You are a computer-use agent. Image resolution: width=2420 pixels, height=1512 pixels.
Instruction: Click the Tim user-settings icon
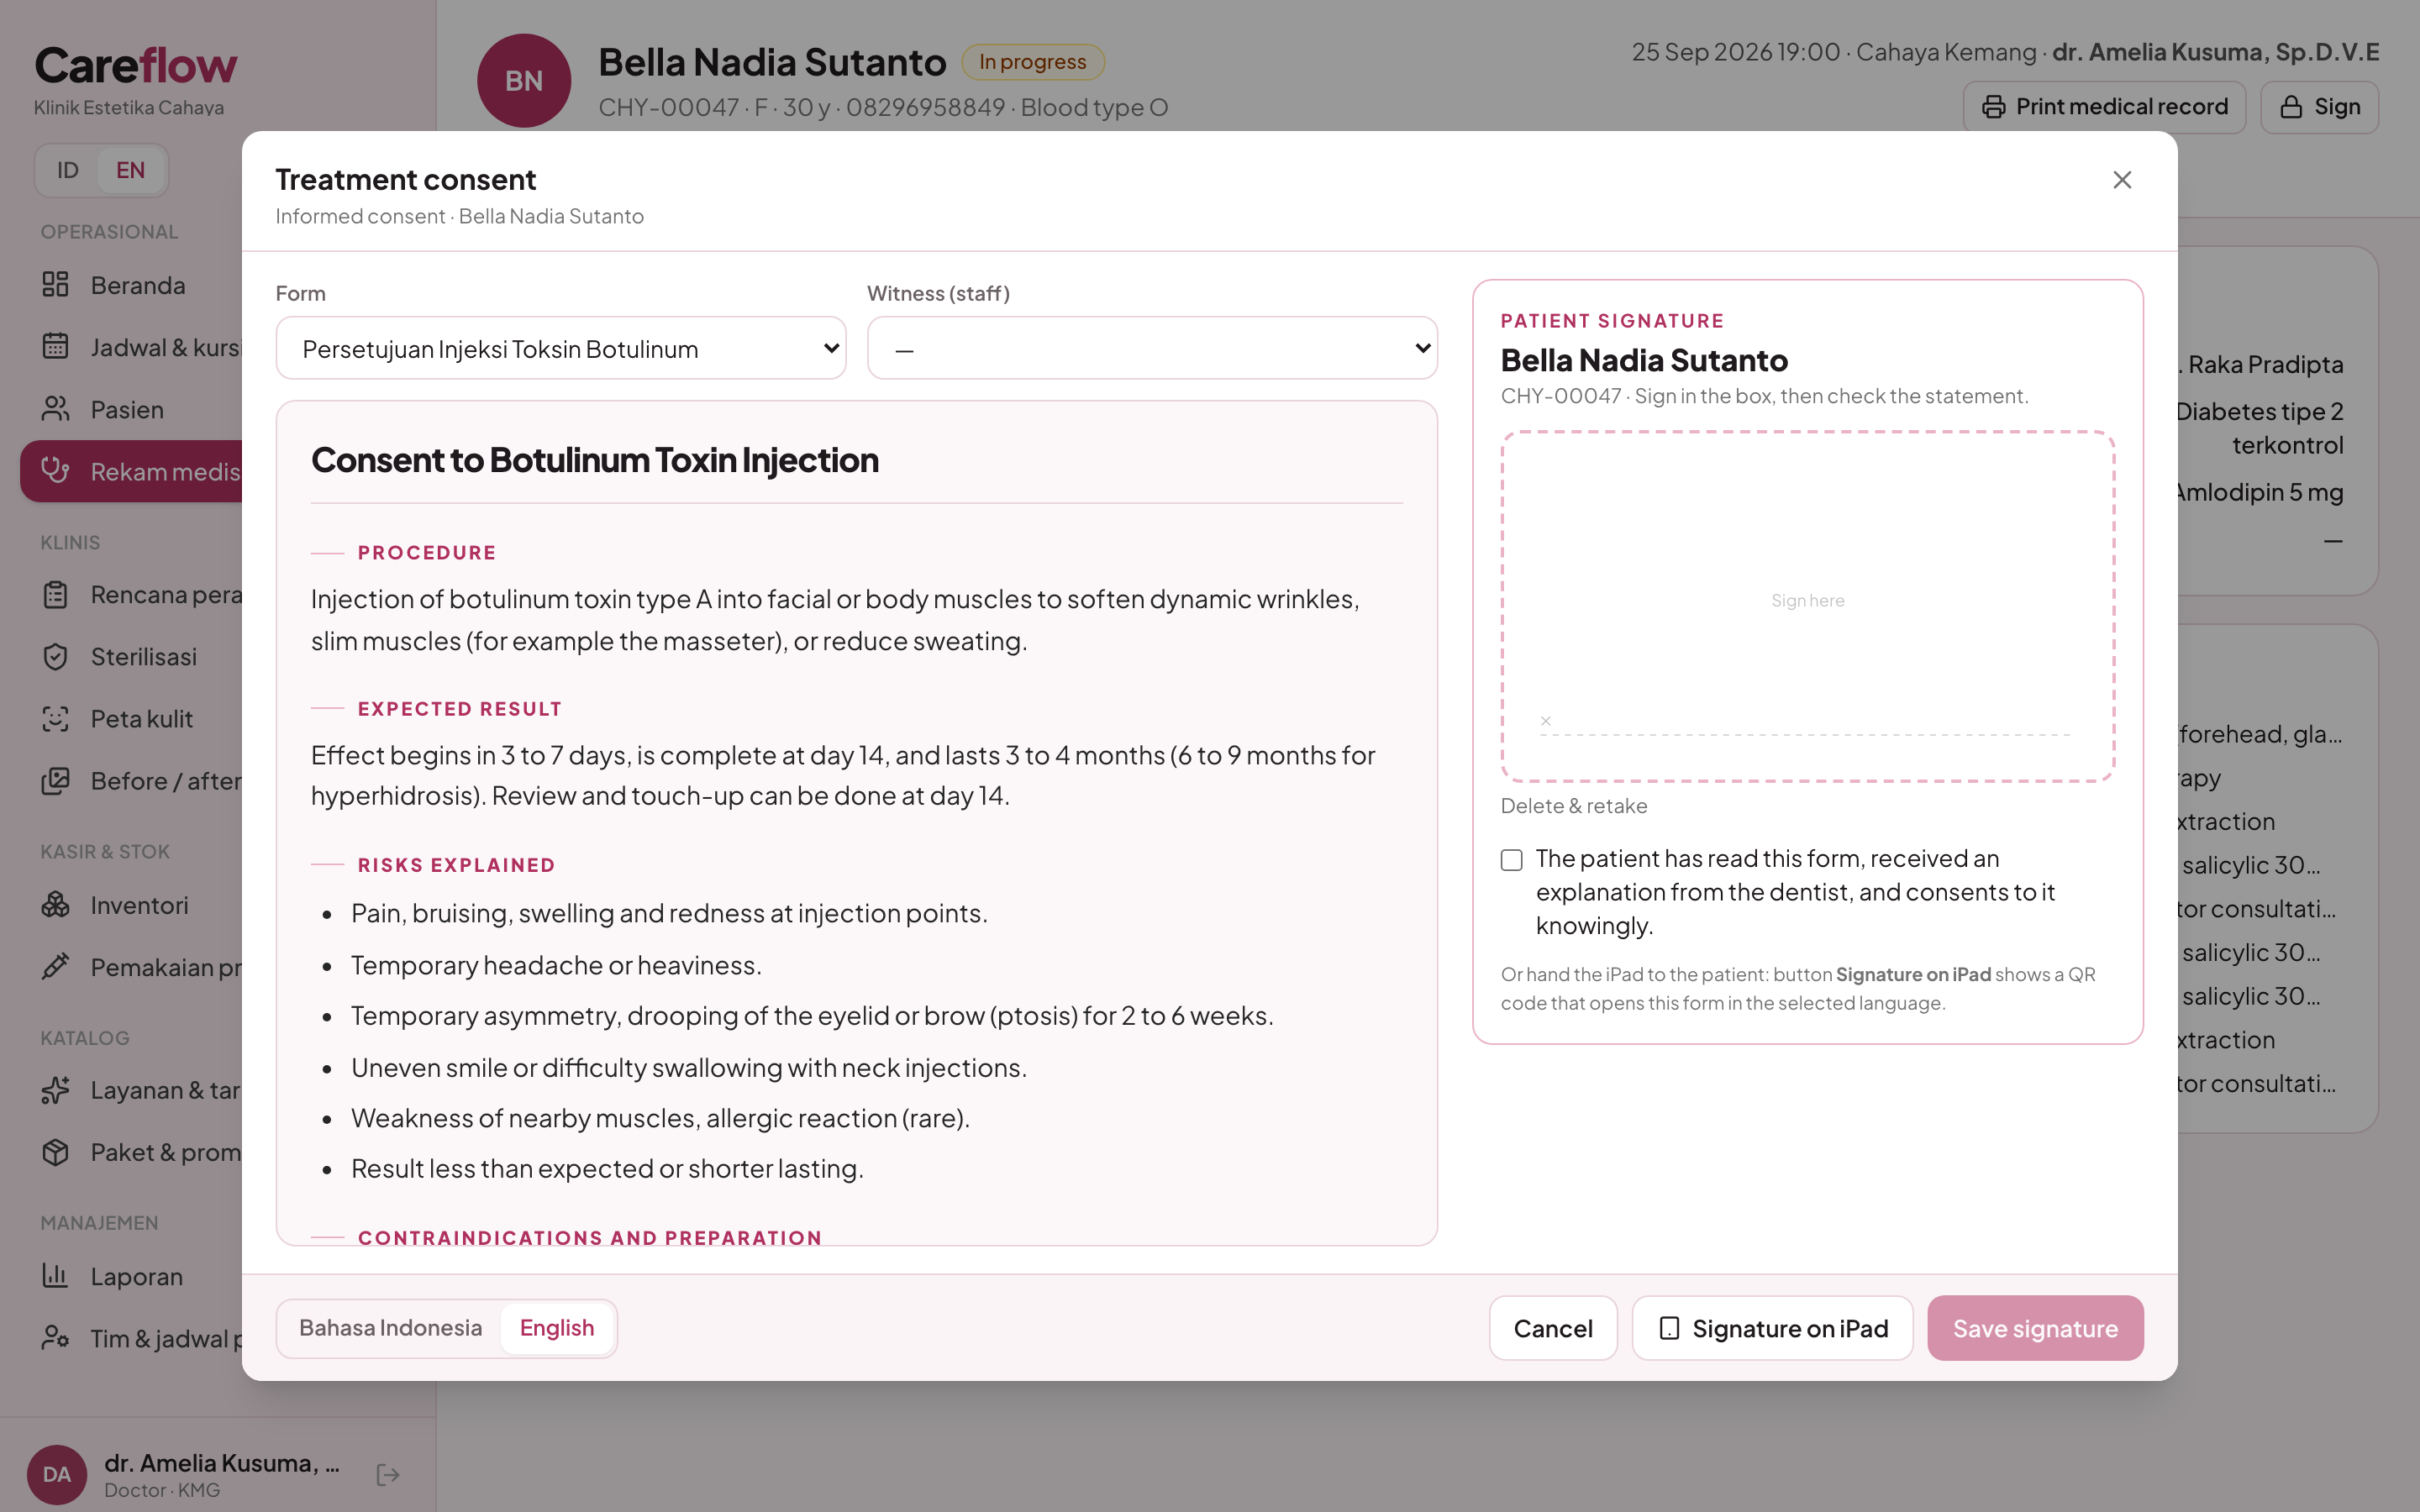click(x=55, y=1338)
